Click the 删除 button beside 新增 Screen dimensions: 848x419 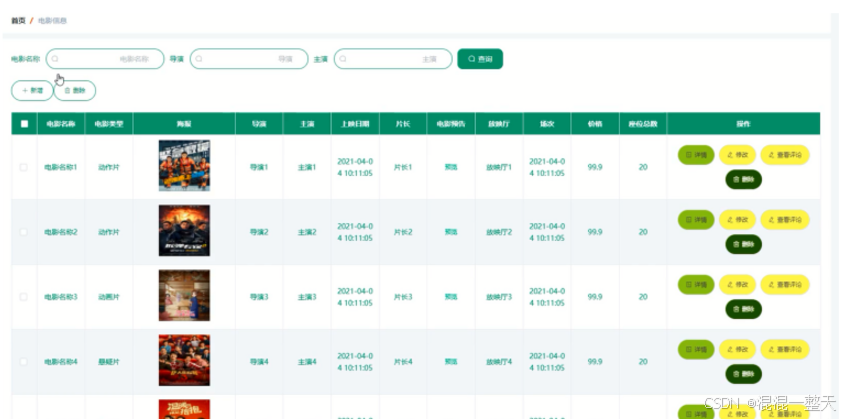(x=75, y=91)
